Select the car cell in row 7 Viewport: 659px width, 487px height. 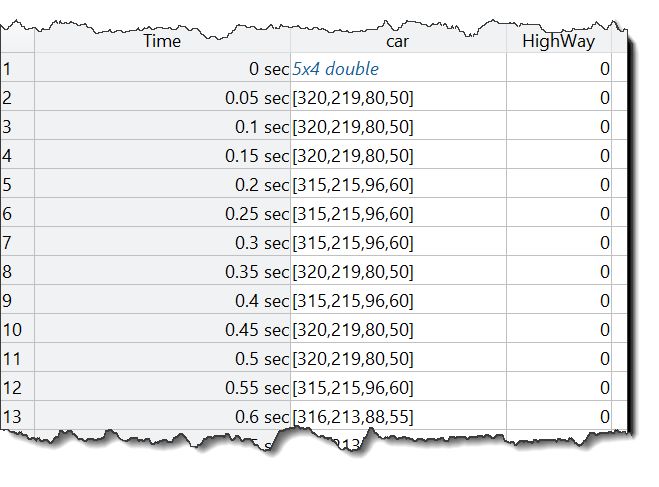click(398, 243)
